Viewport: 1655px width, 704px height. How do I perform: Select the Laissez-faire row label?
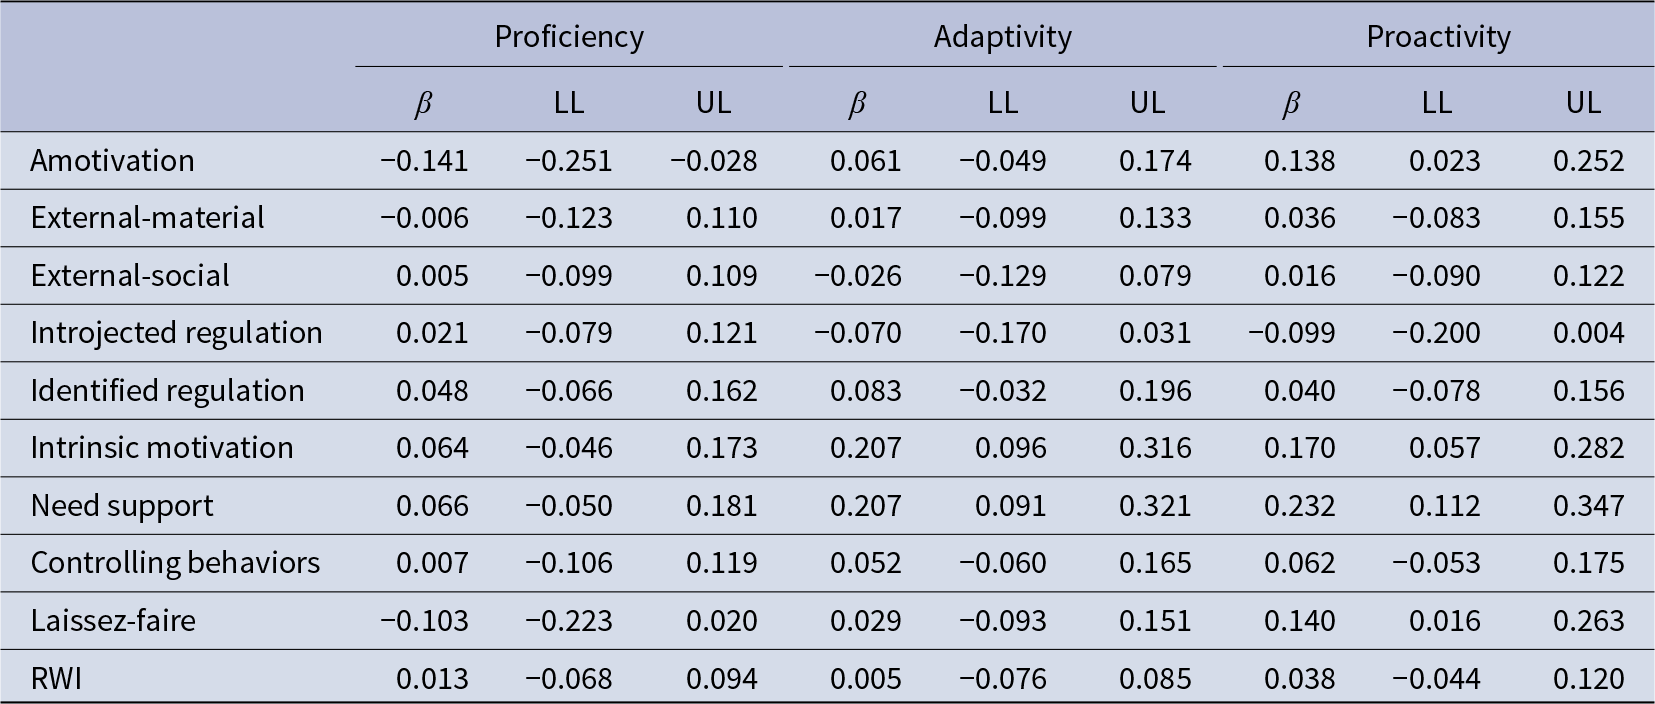point(113,620)
